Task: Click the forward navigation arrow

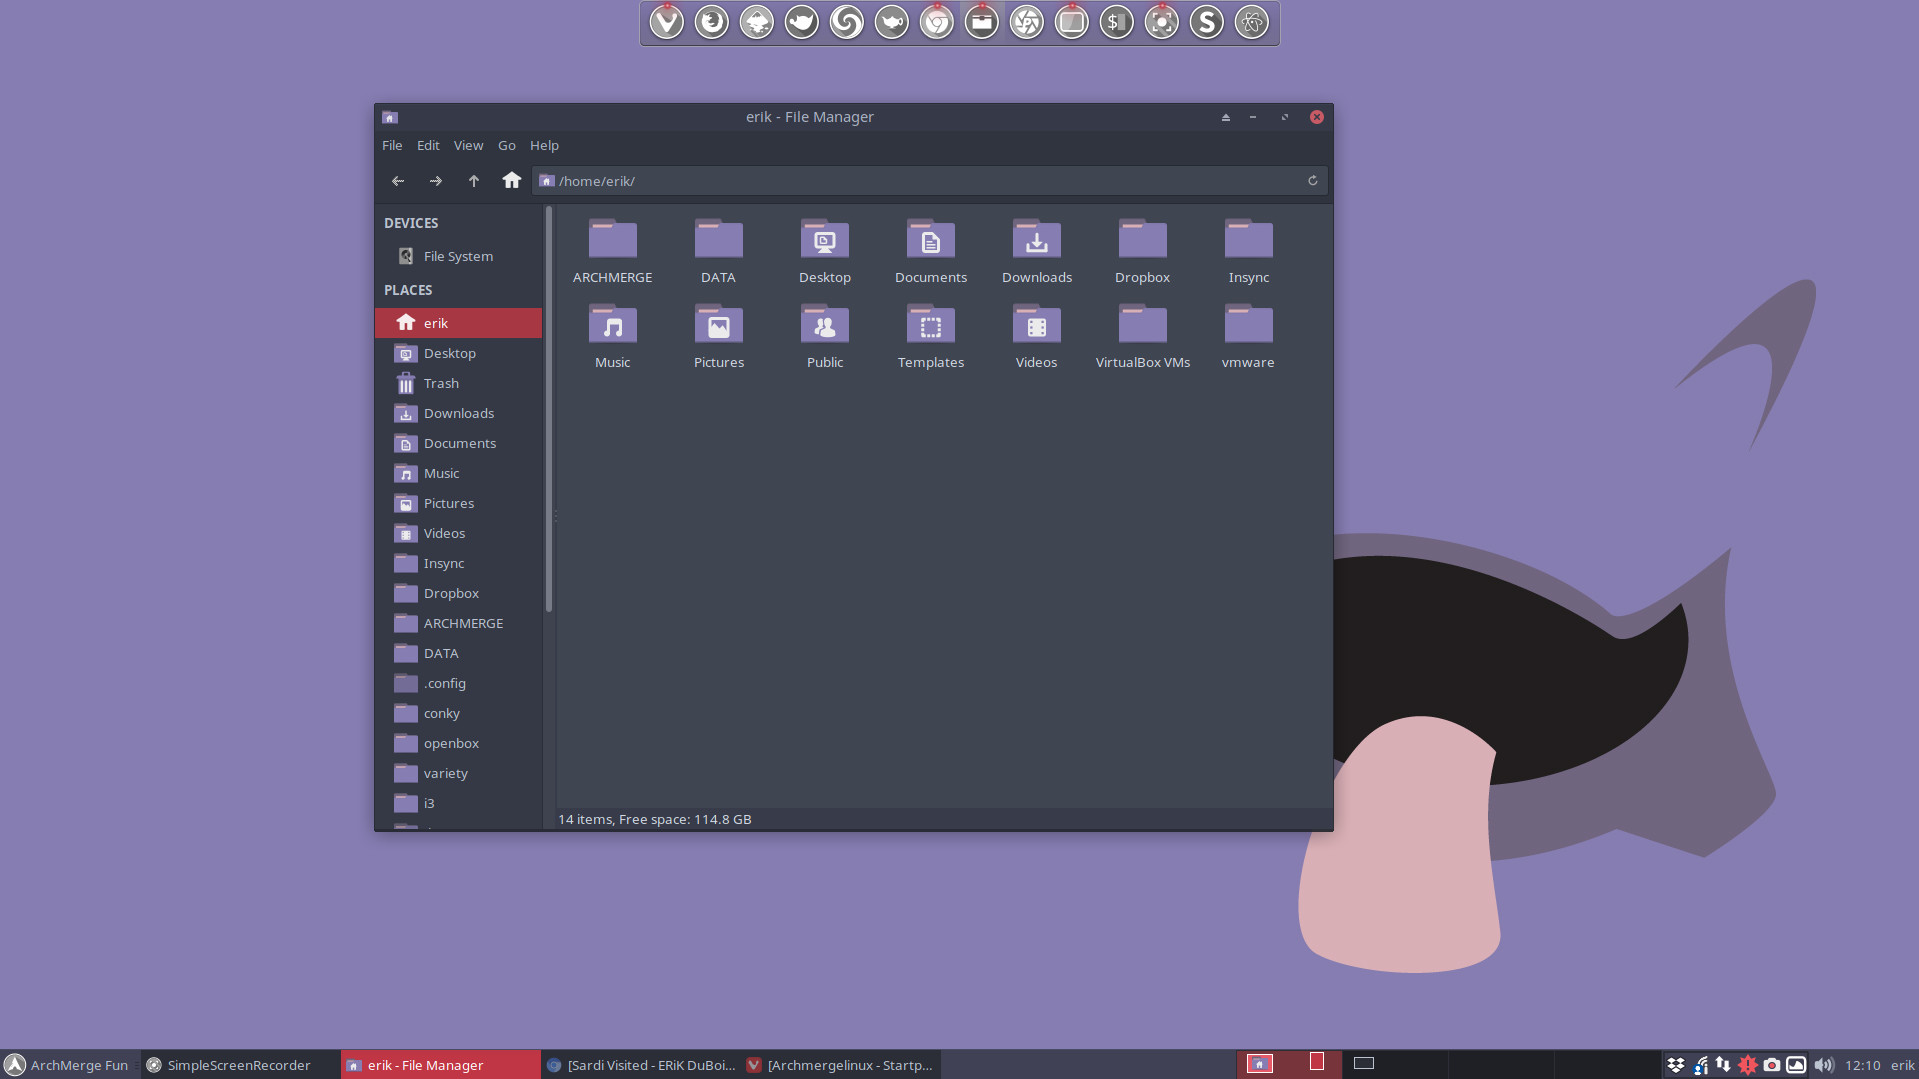Action: (x=435, y=181)
